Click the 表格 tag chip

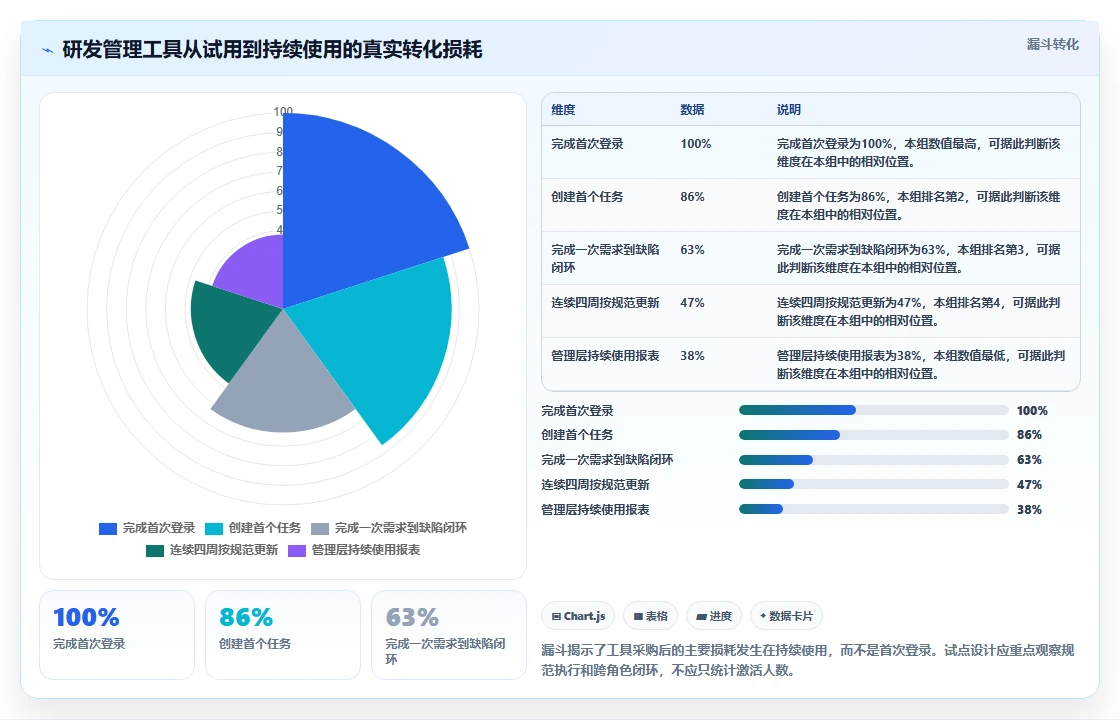click(x=650, y=616)
